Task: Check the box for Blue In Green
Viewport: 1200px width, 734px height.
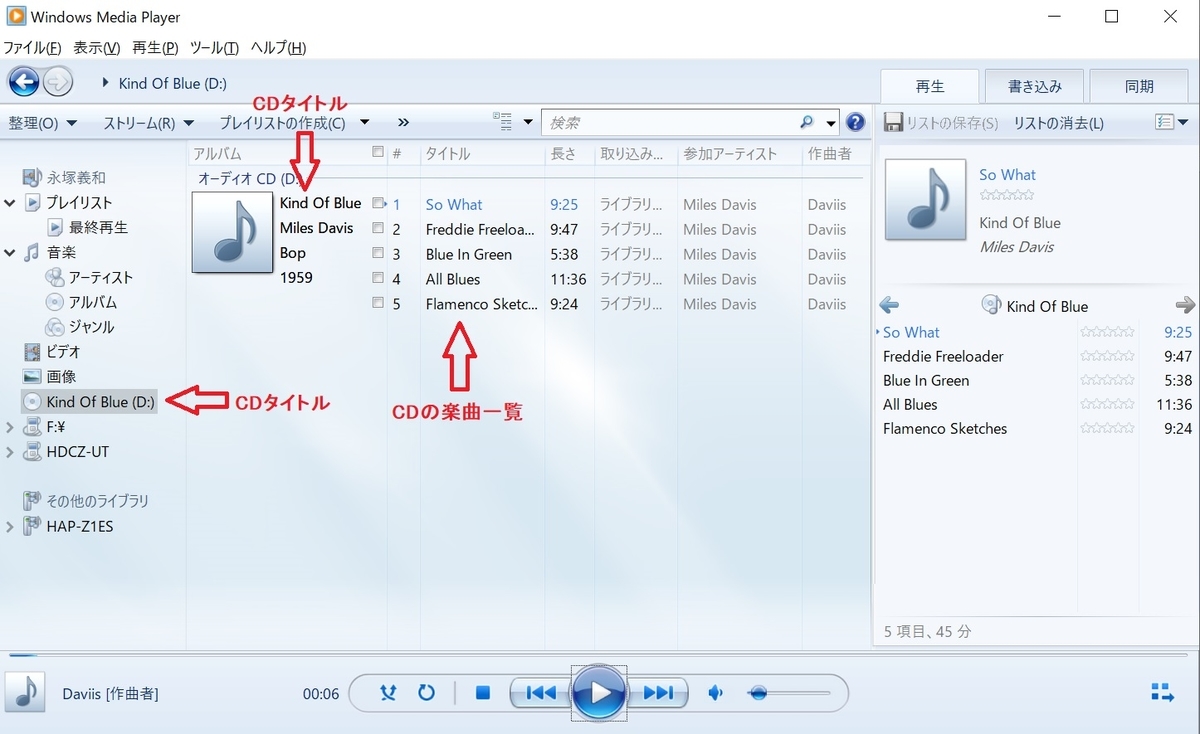Action: [378, 254]
